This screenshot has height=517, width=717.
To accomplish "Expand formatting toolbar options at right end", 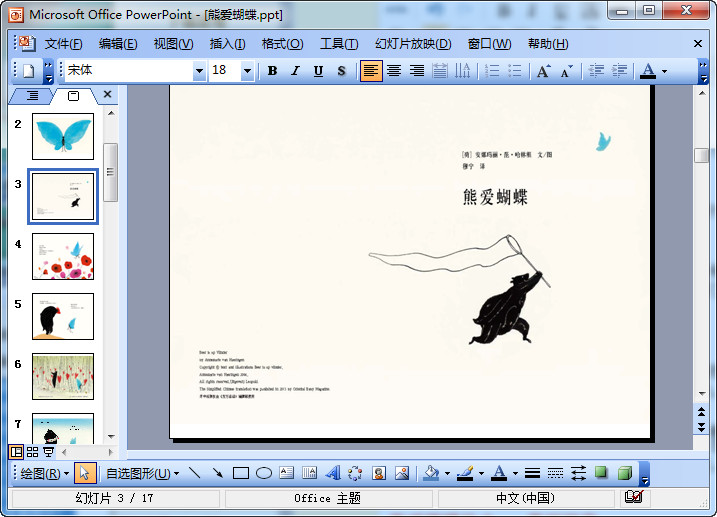I will click(703, 72).
